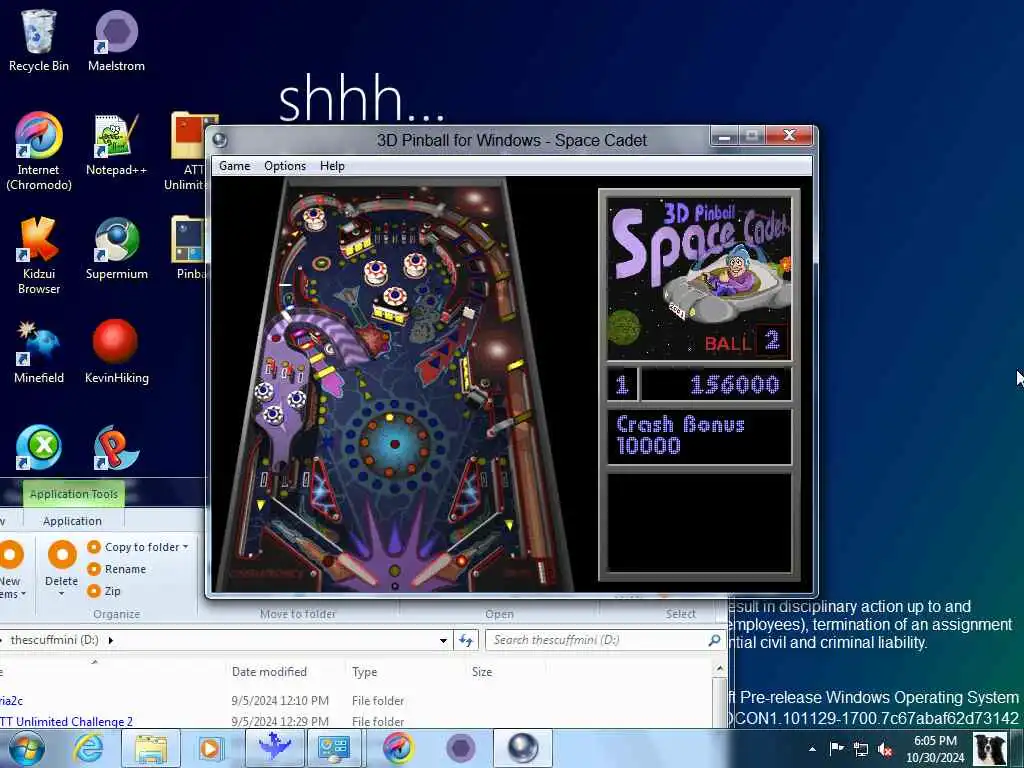The width and height of the screenshot is (1024, 768).
Task: Open the orange P desktop shortcut
Action: [116, 447]
